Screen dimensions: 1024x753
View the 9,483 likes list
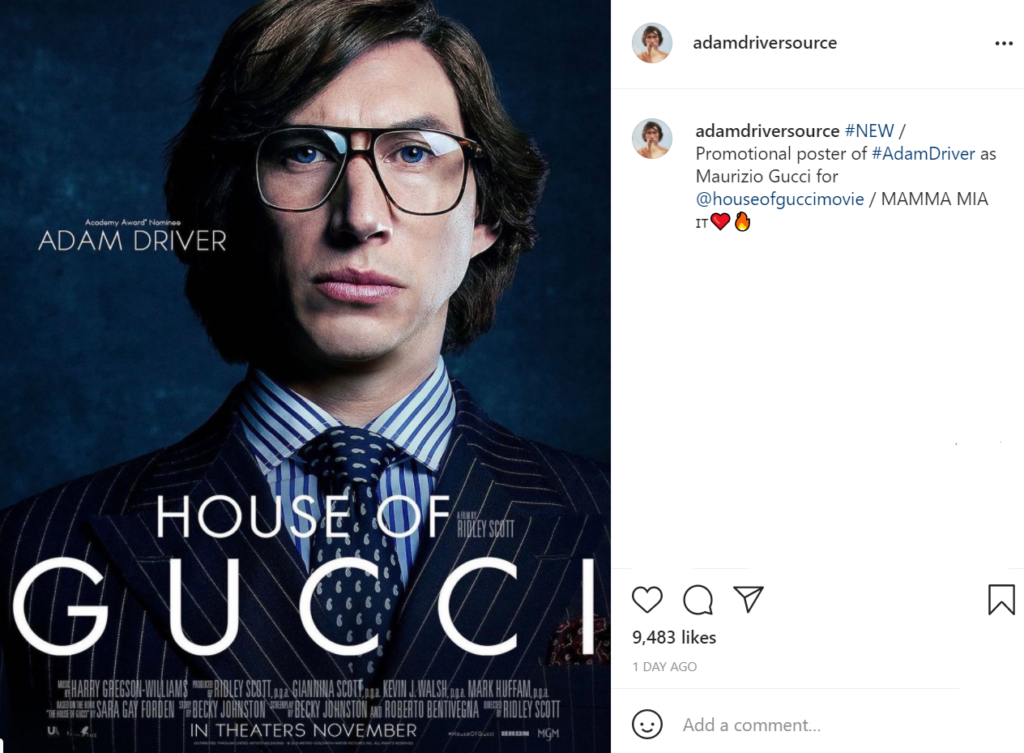pyautogui.click(x=674, y=637)
